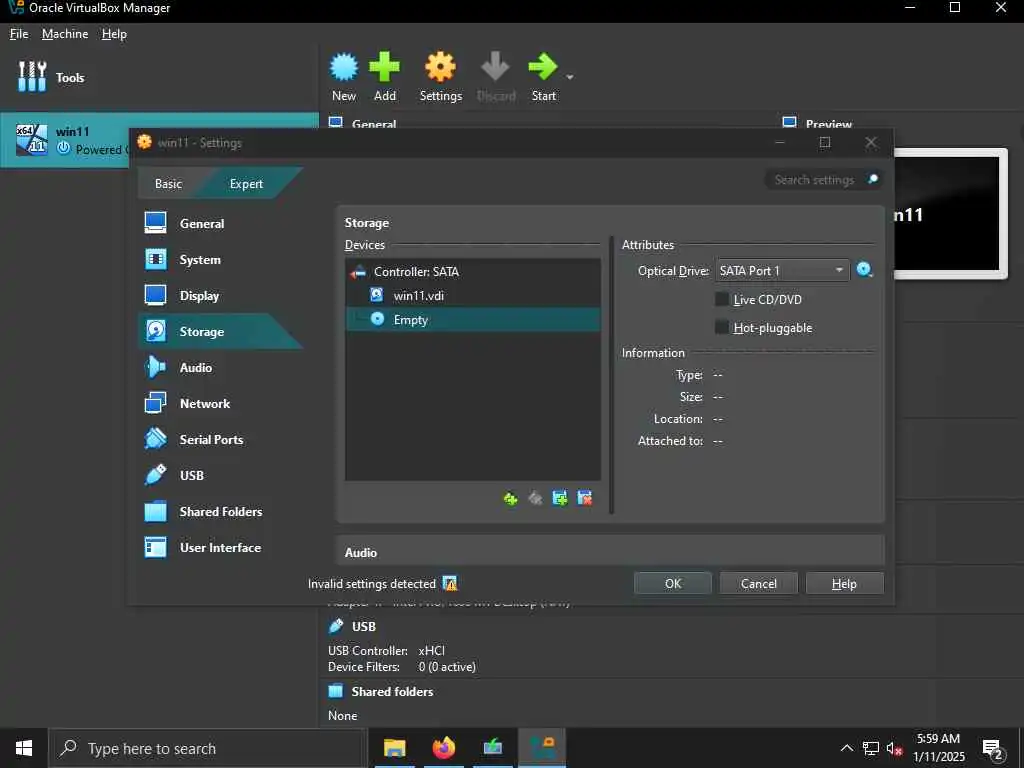Viewport: 1024px width, 768px height.
Task: Switch to the Basic settings tab
Action: coord(168,184)
